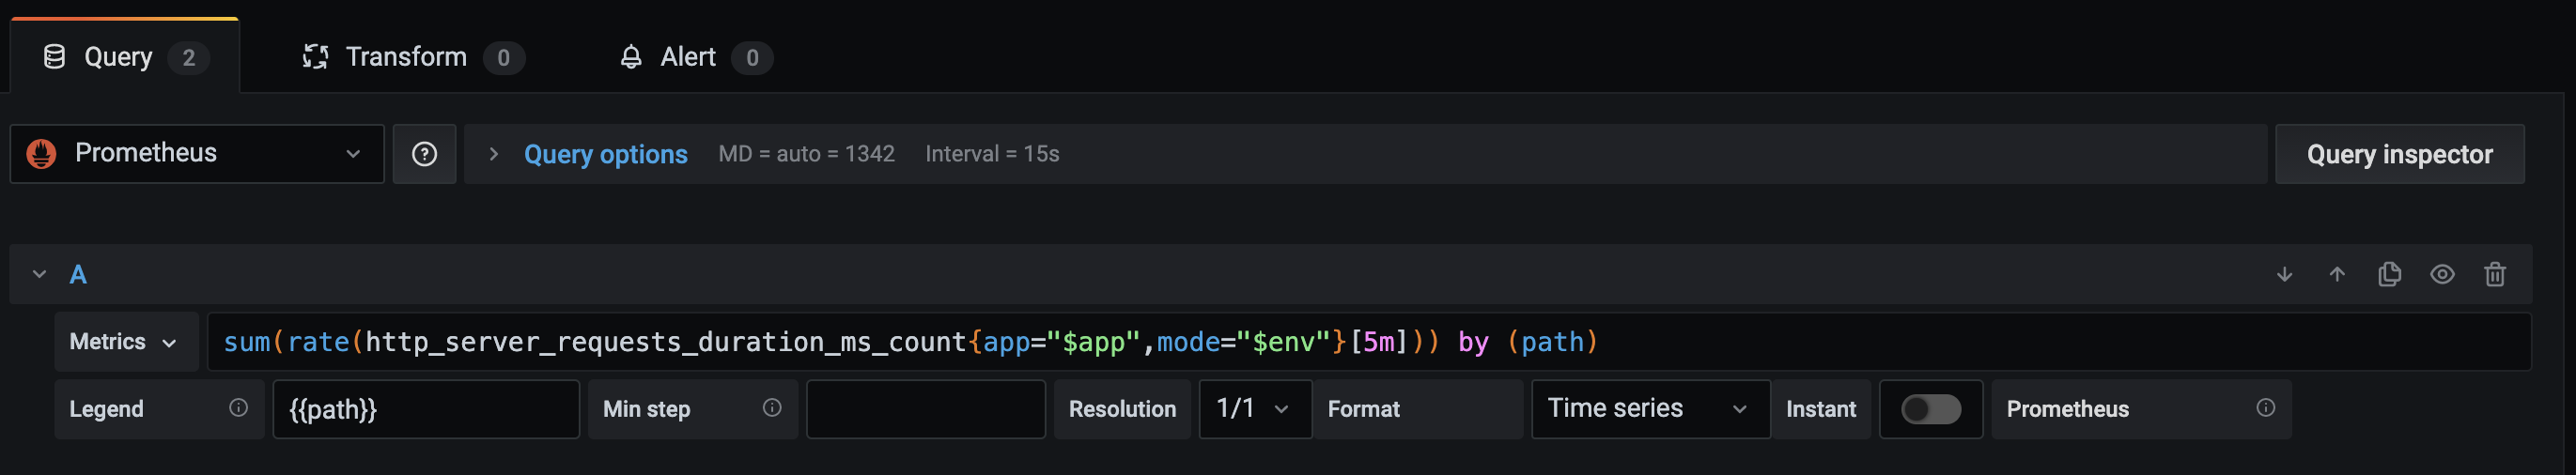The height and width of the screenshot is (475, 2576).
Task: Collapse query row A
Action: [39, 274]
